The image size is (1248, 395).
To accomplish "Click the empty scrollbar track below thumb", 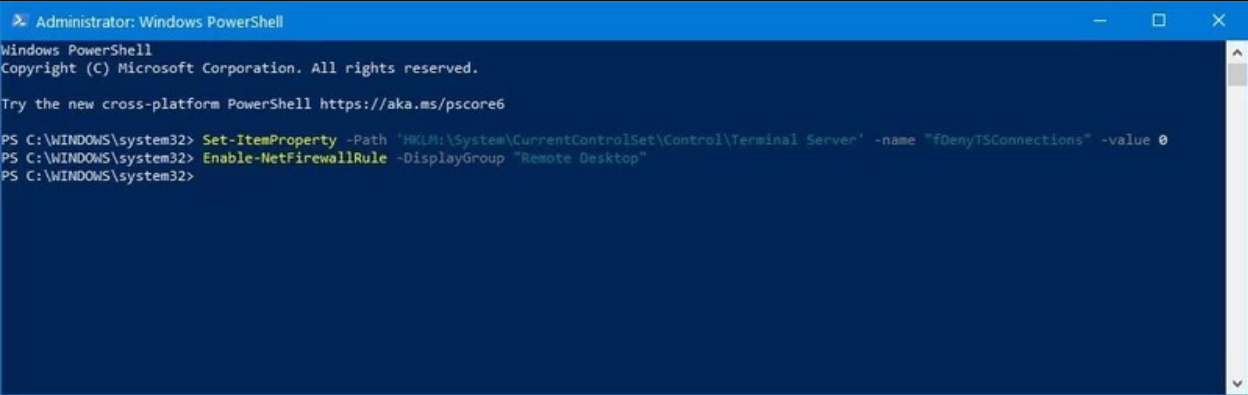I will point(1237,230).
